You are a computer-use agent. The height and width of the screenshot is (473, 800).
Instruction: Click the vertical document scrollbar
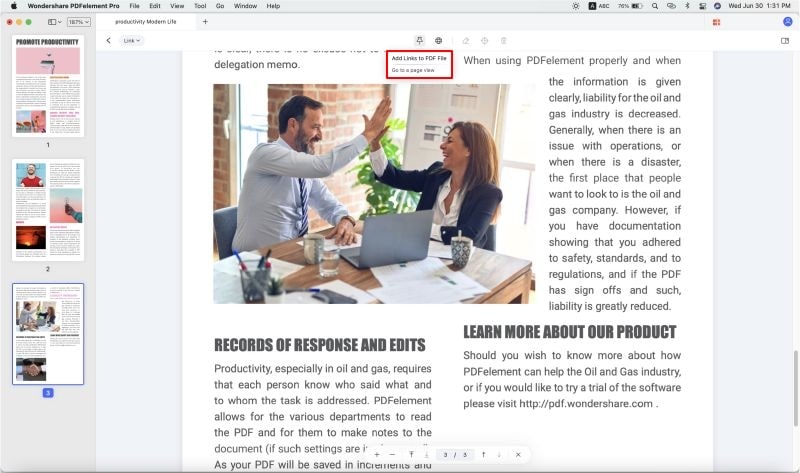point(795,388)
